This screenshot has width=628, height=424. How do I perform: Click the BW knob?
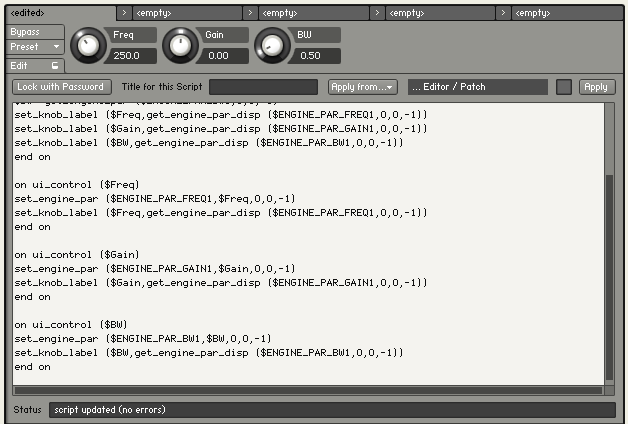272,45
